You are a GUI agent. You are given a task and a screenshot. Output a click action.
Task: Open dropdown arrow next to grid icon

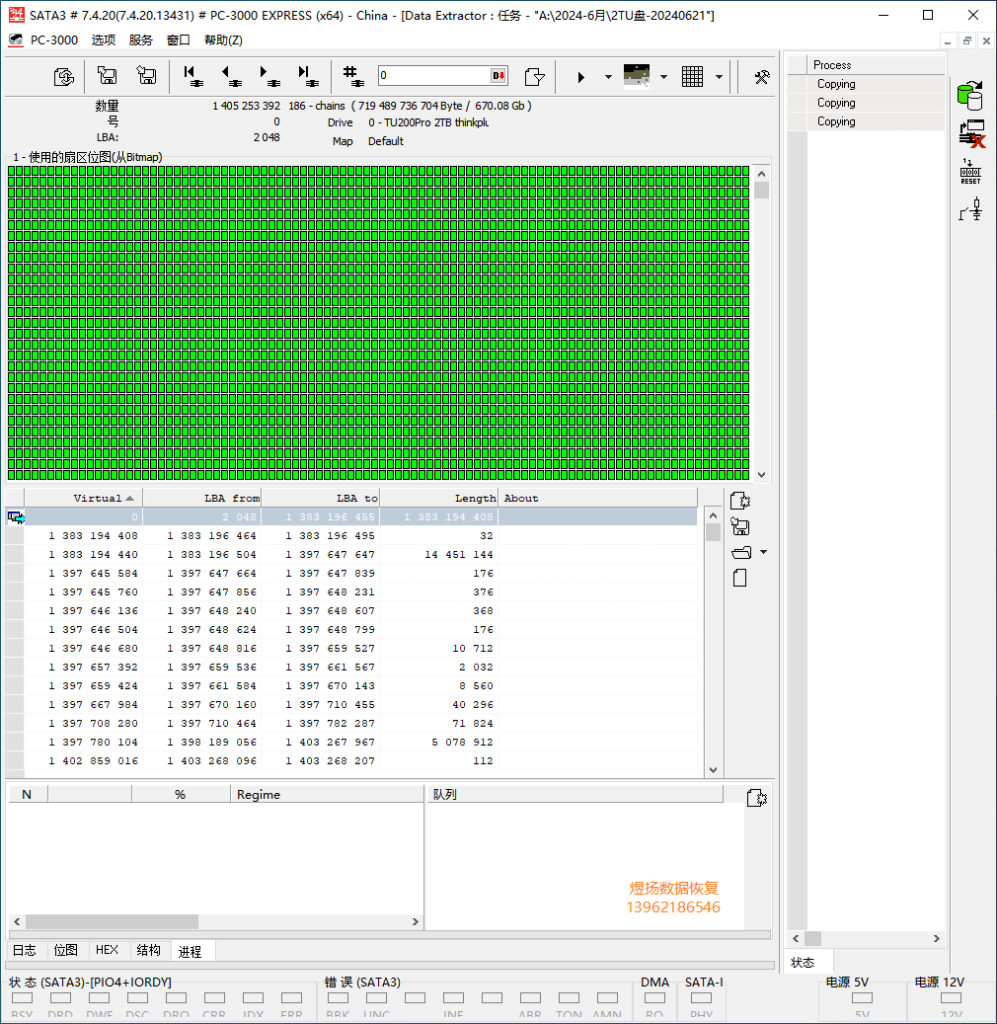click(x=719, y=77)
